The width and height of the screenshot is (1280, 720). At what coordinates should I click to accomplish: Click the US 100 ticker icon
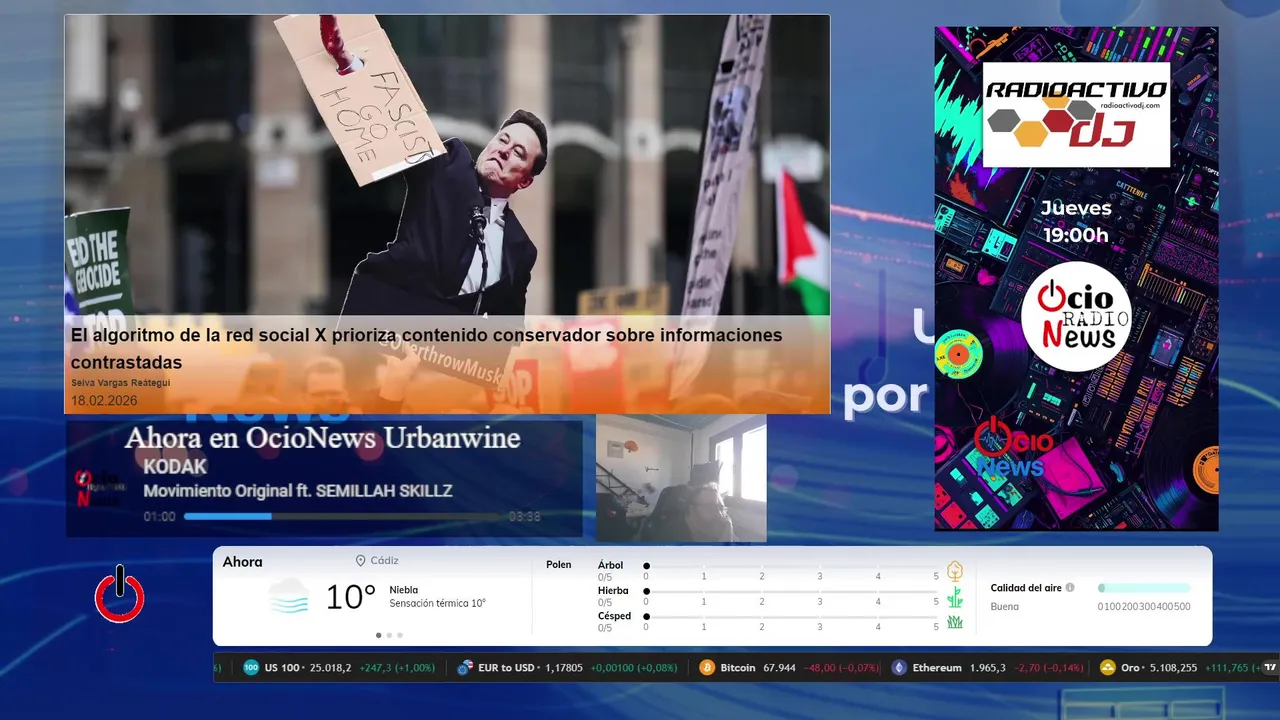251,668
